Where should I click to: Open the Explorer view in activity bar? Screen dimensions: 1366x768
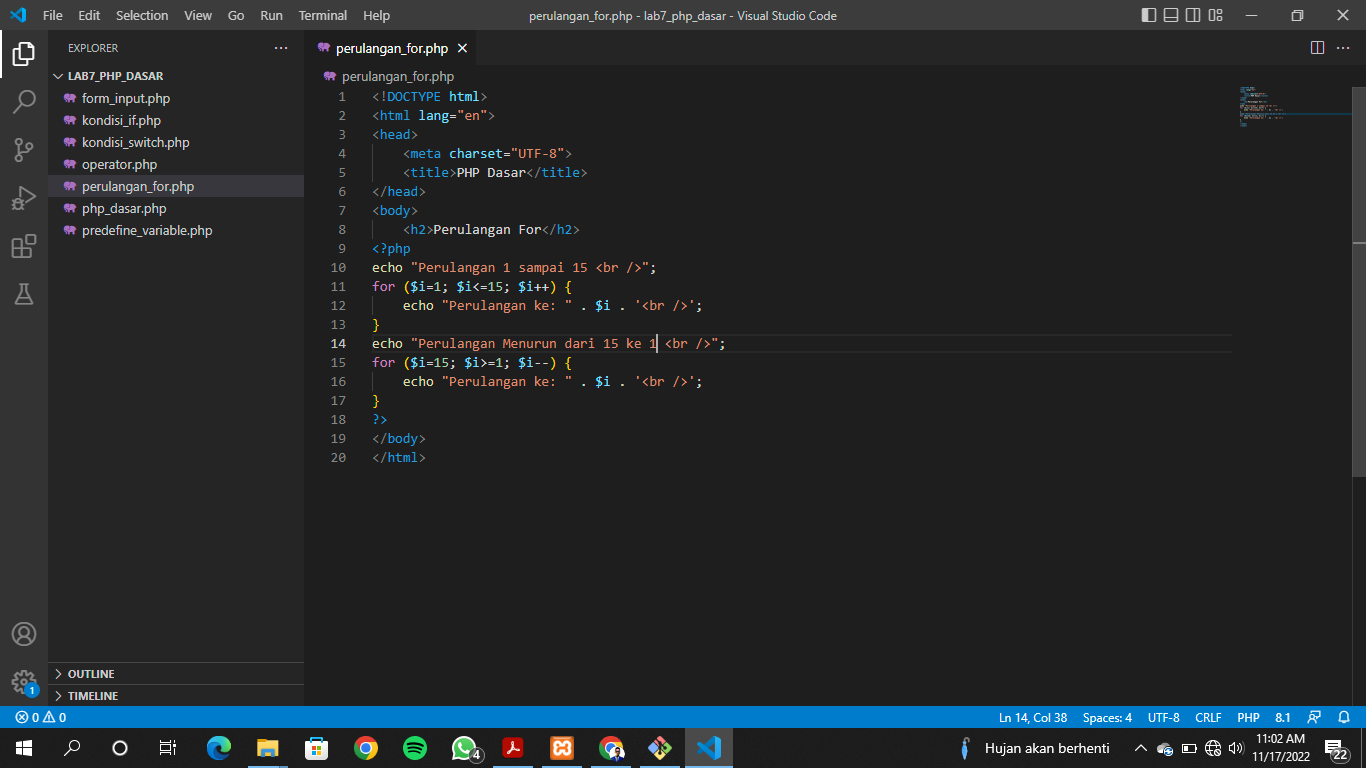tap(24, 54)
